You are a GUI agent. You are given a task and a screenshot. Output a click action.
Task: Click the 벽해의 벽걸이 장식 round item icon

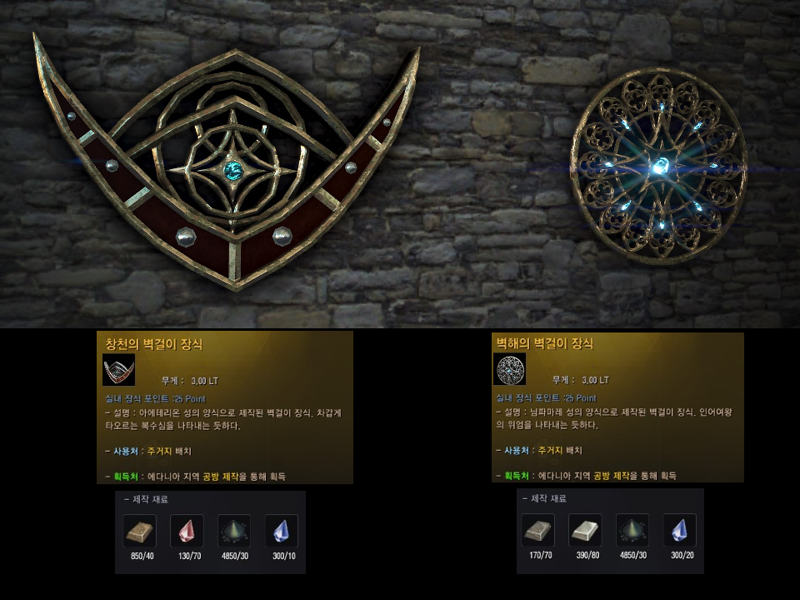(510, 369)
